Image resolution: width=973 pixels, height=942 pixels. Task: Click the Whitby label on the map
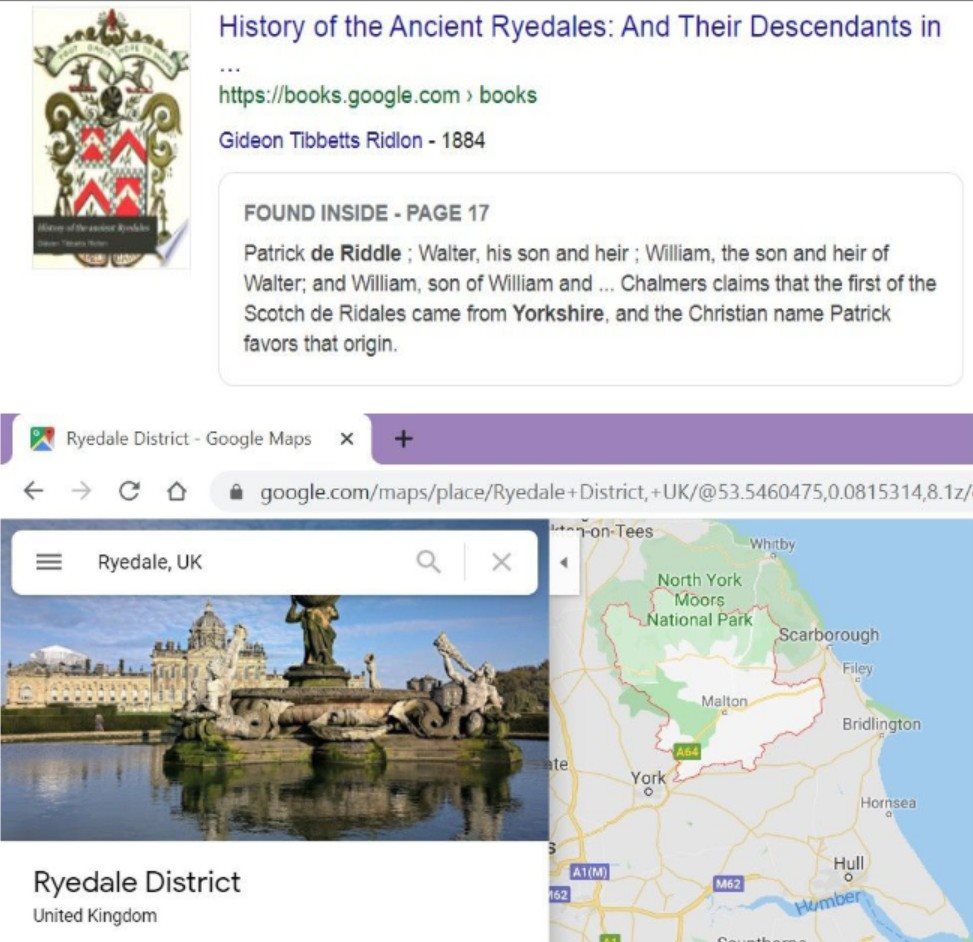[773, 544]
